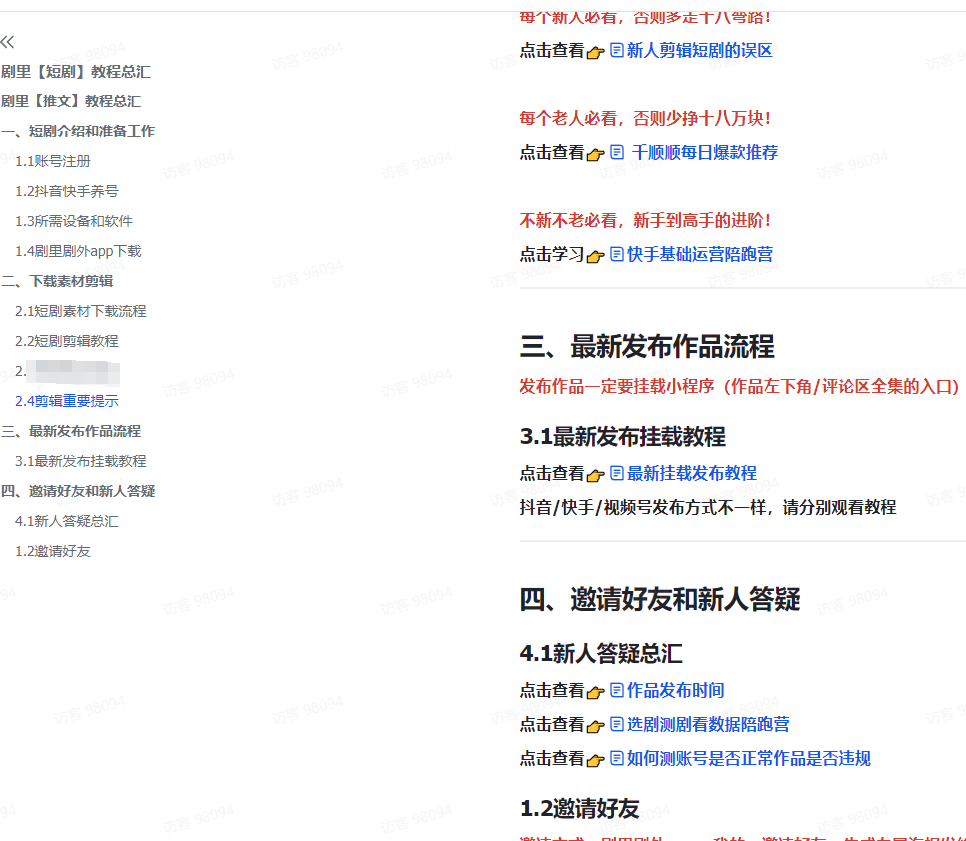Go to 1.1账号注册 in the outline
Screen dimensions: 966x841
pos(52,161)
